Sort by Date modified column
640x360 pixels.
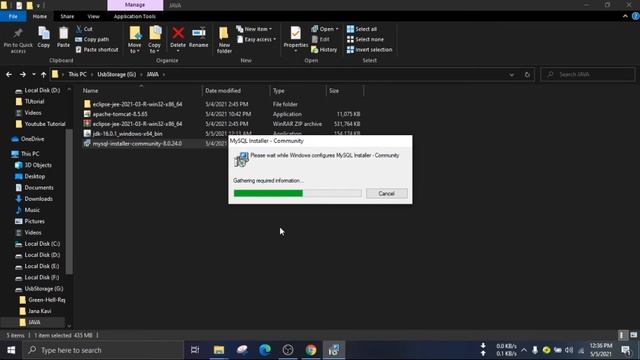tap(236, 91)
